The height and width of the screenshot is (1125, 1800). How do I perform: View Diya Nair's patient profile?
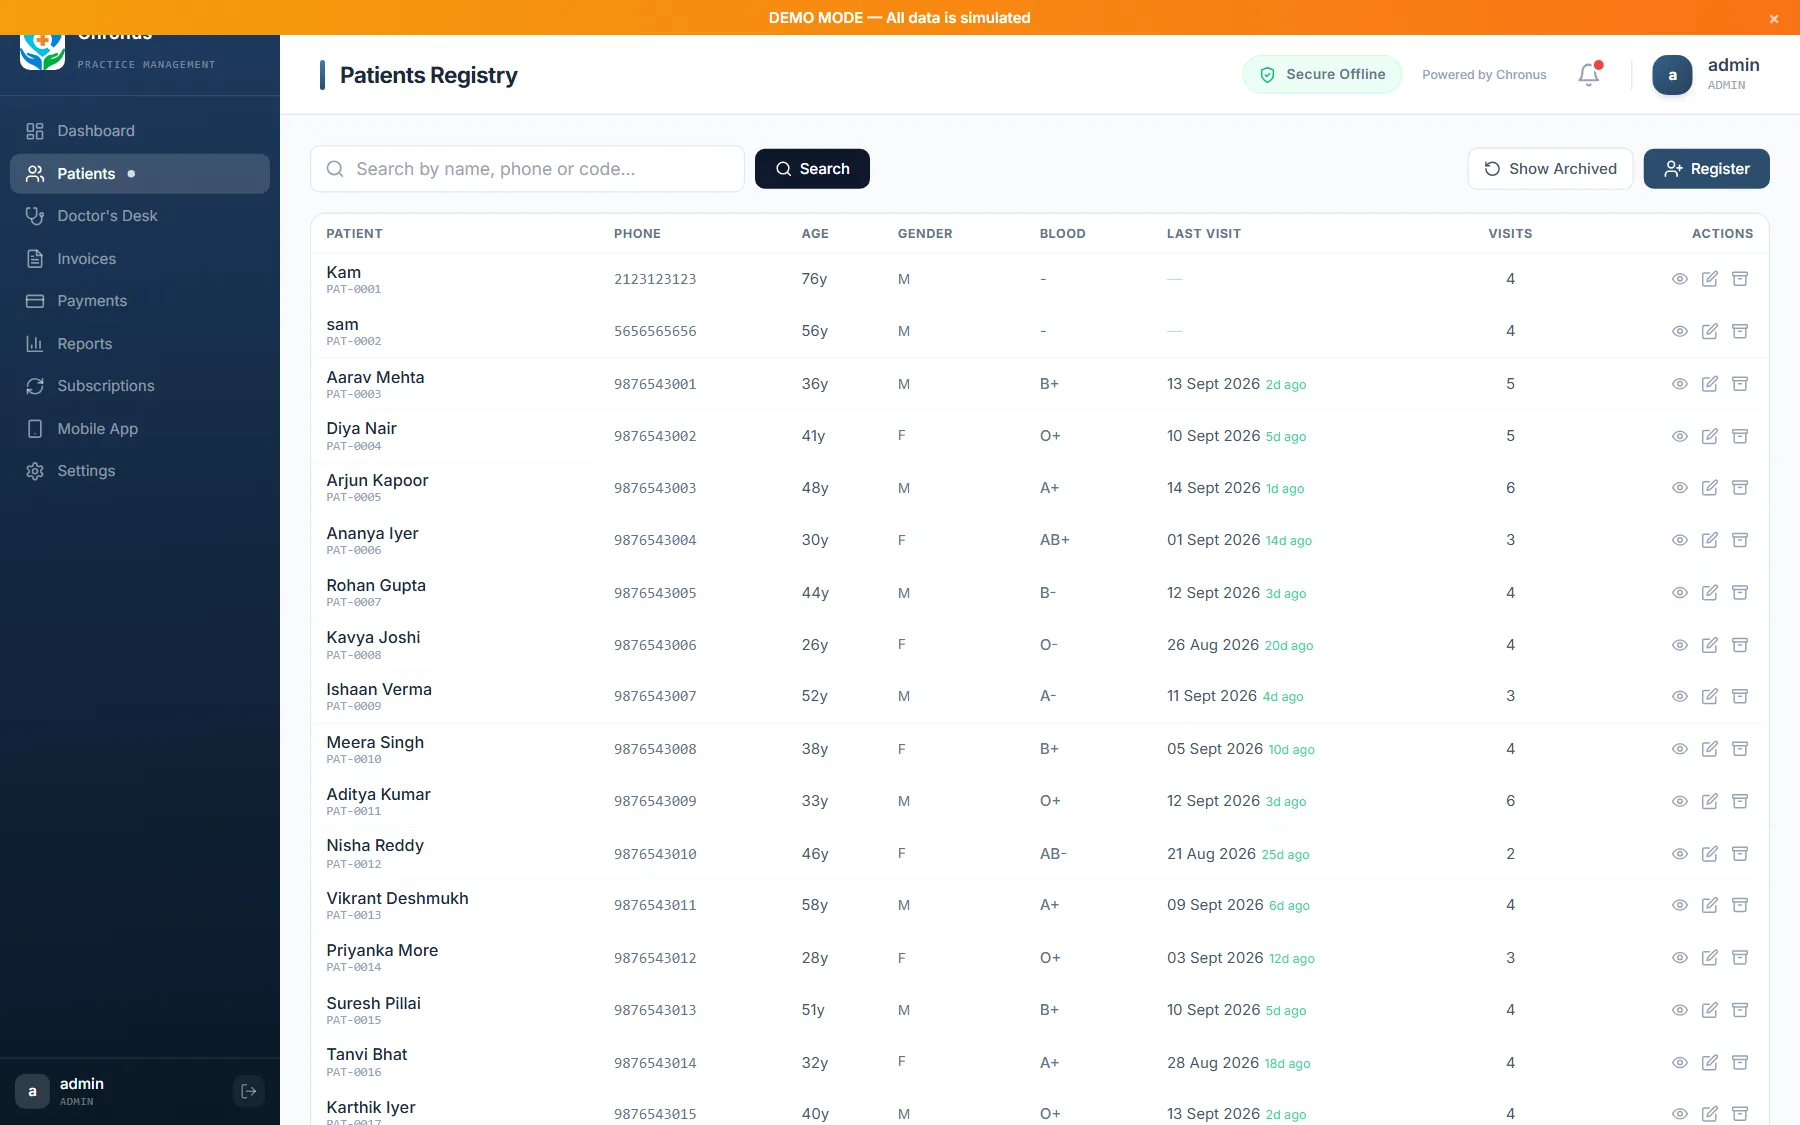[x=1680, y=436]
